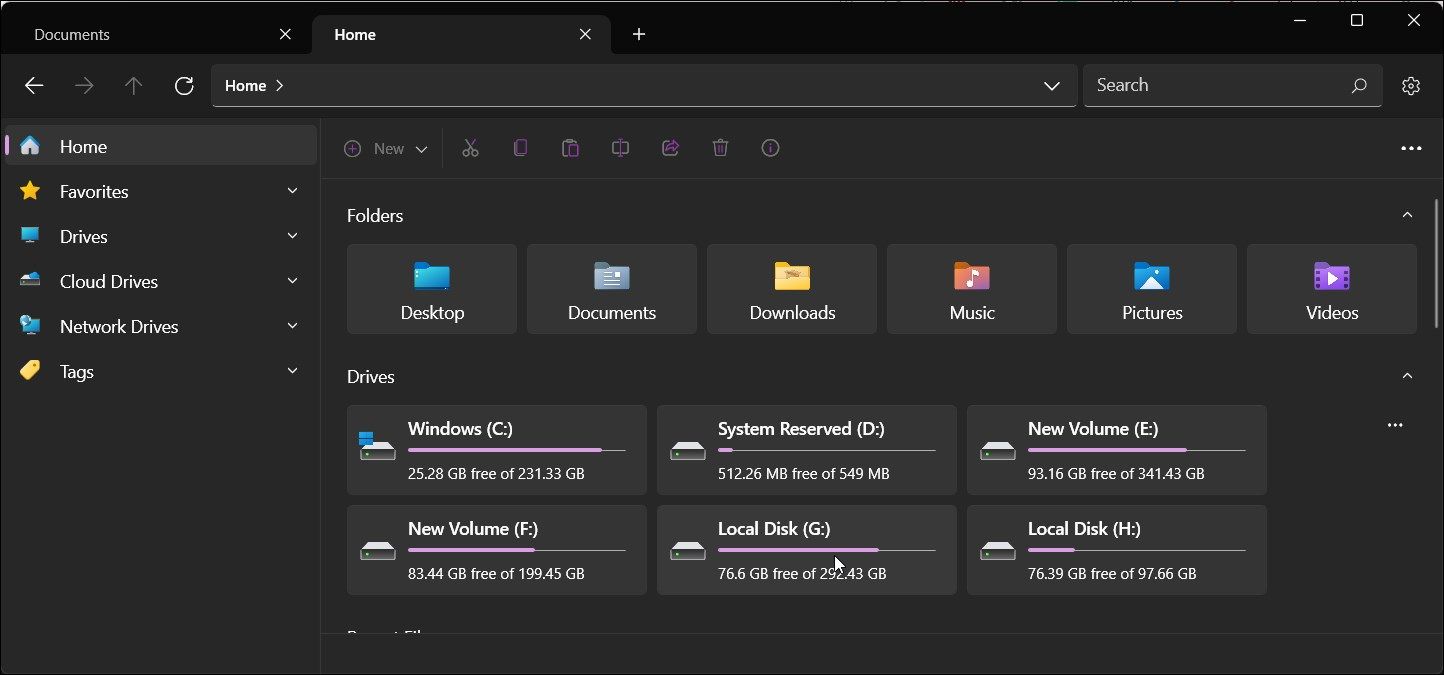Collapse the Drives section chevron
The image size is (1444, 675).
1407,376
